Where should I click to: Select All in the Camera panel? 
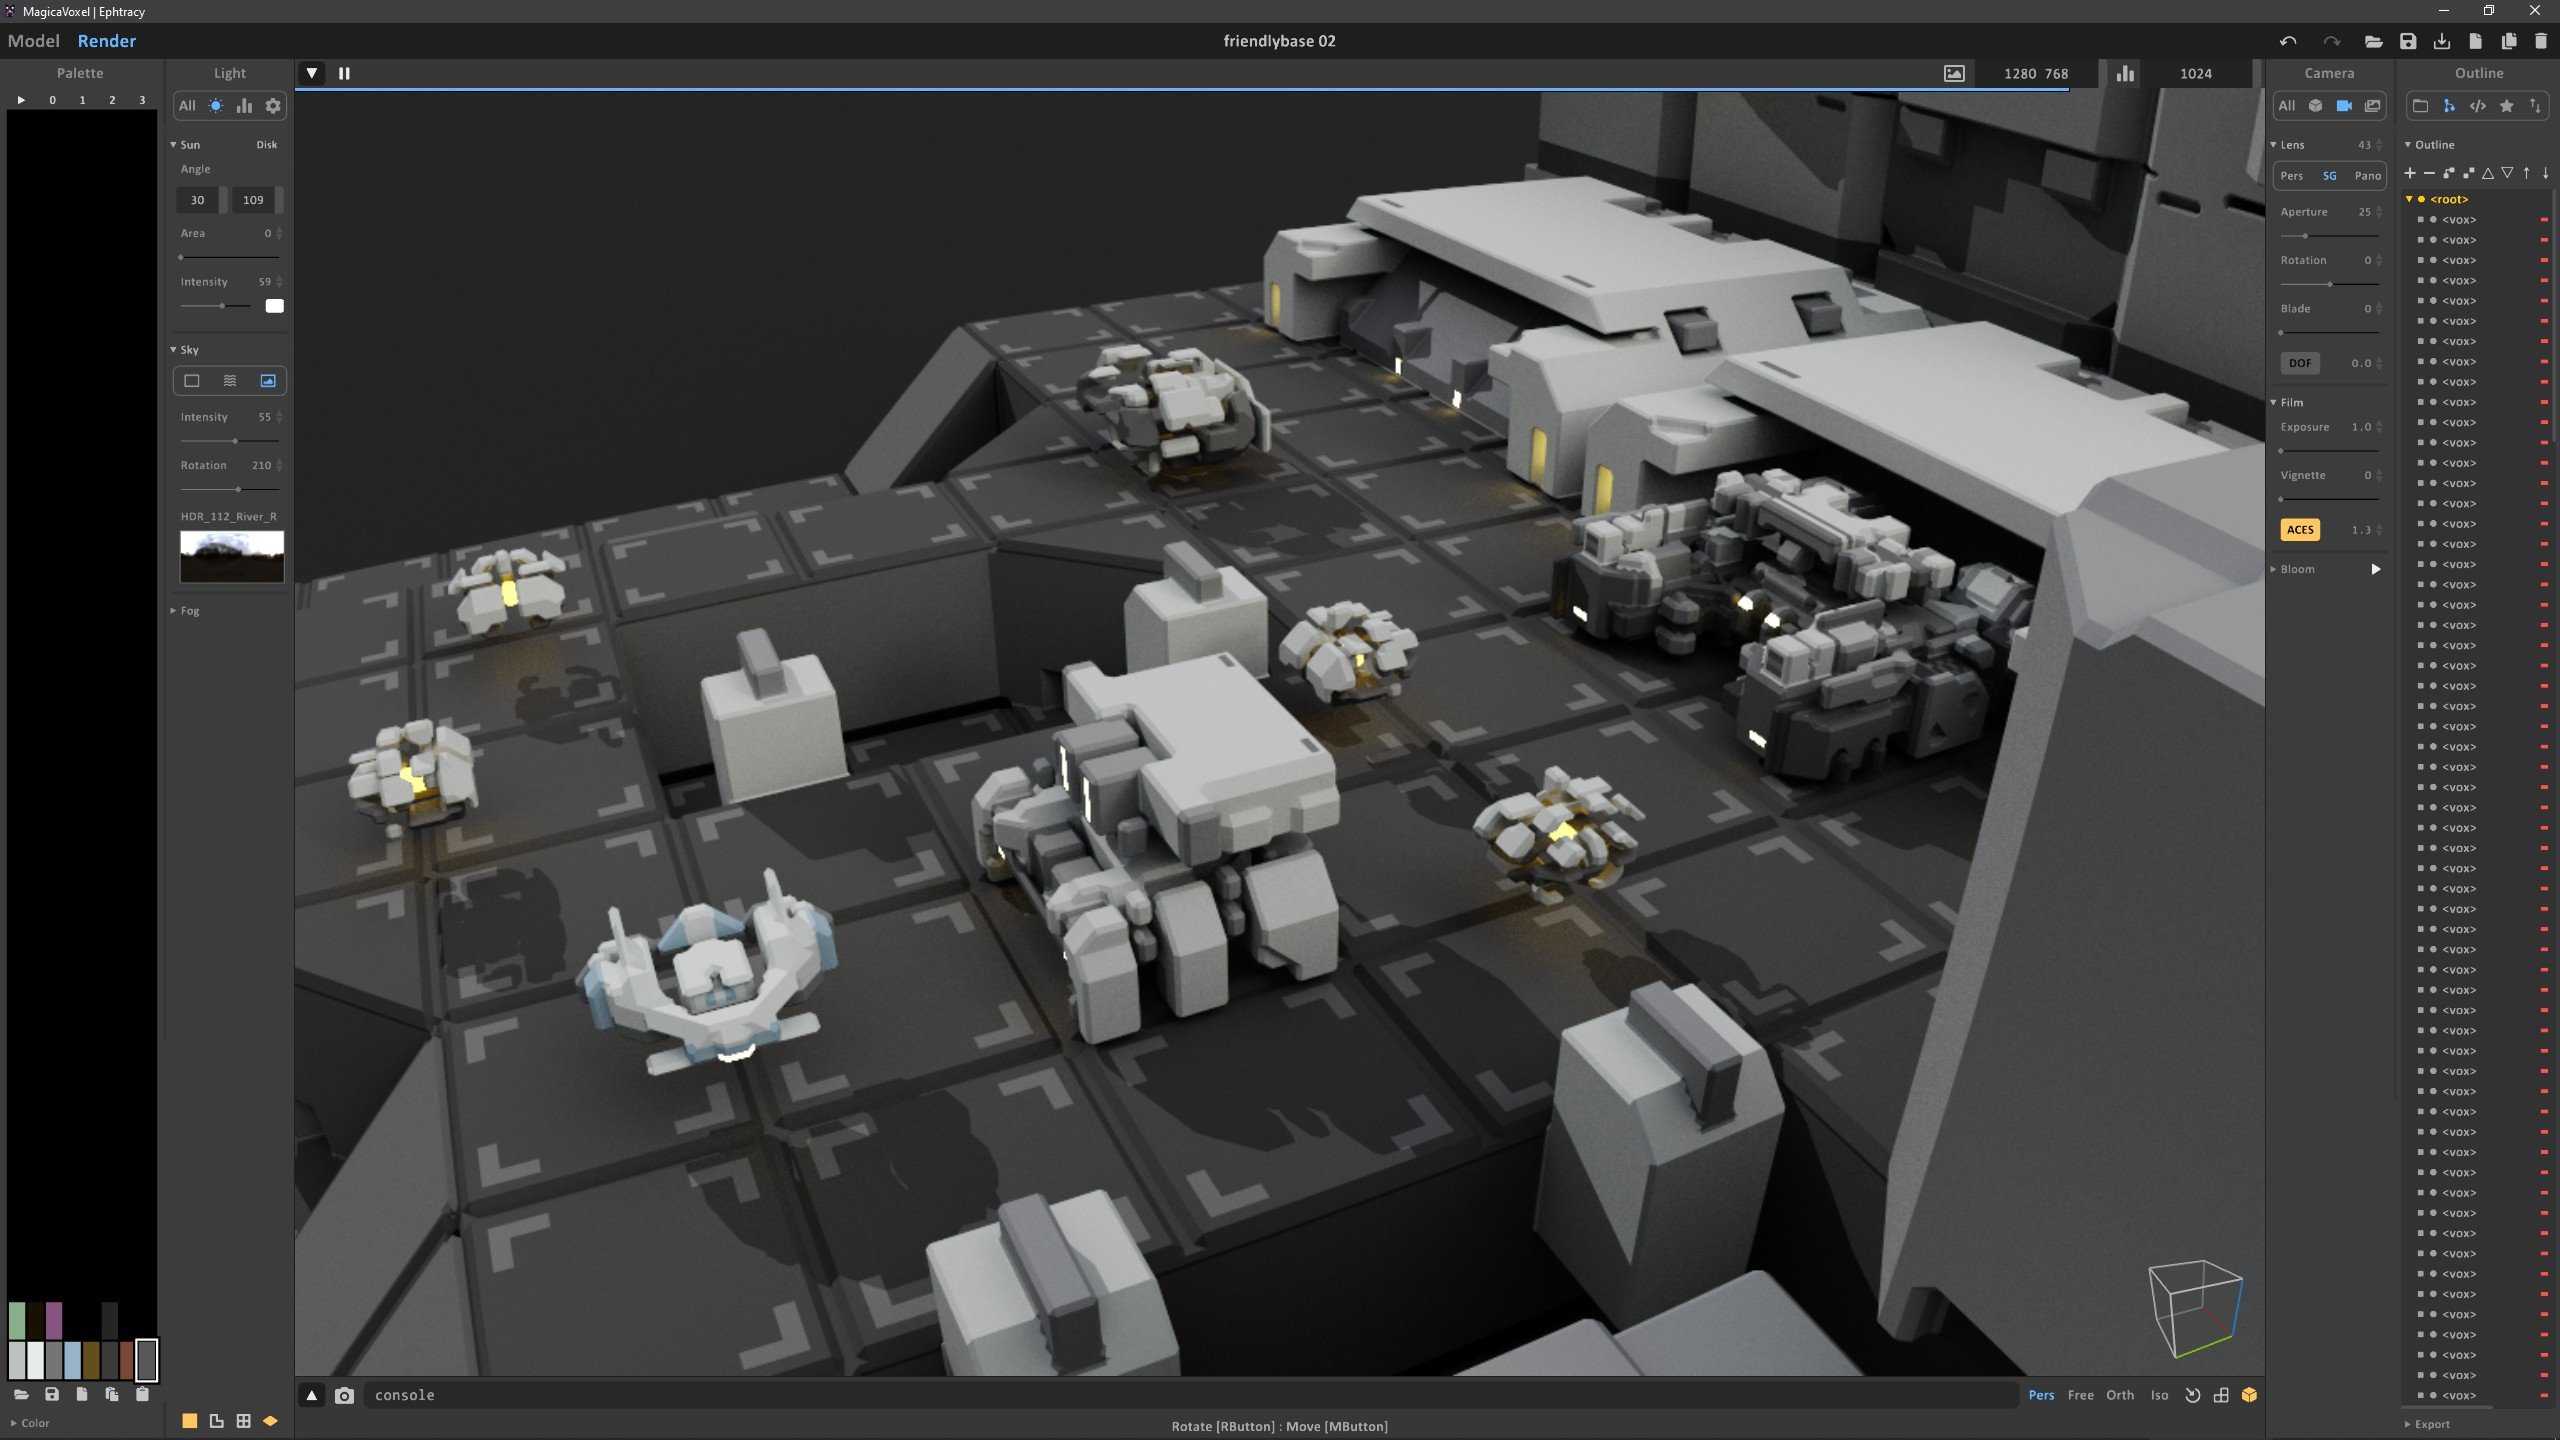click(2287, 106)
